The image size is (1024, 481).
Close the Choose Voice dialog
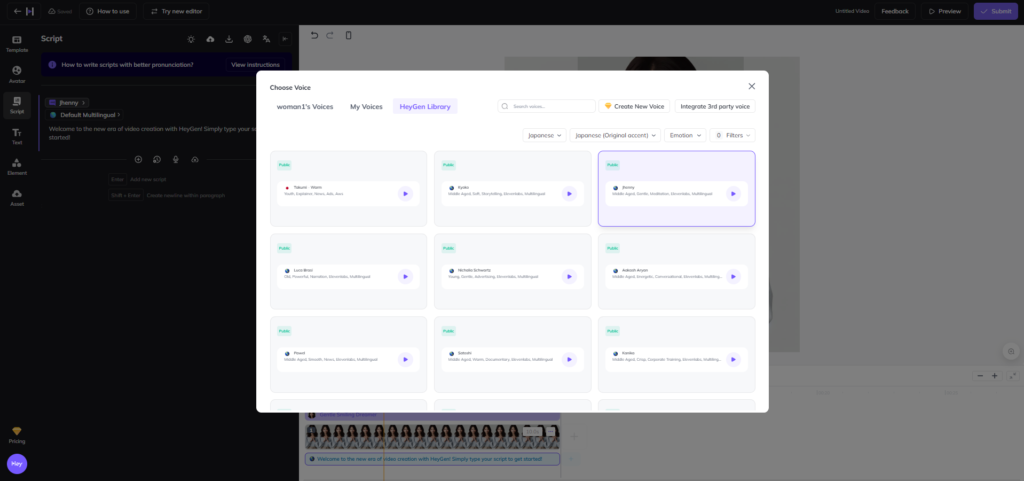752,86
